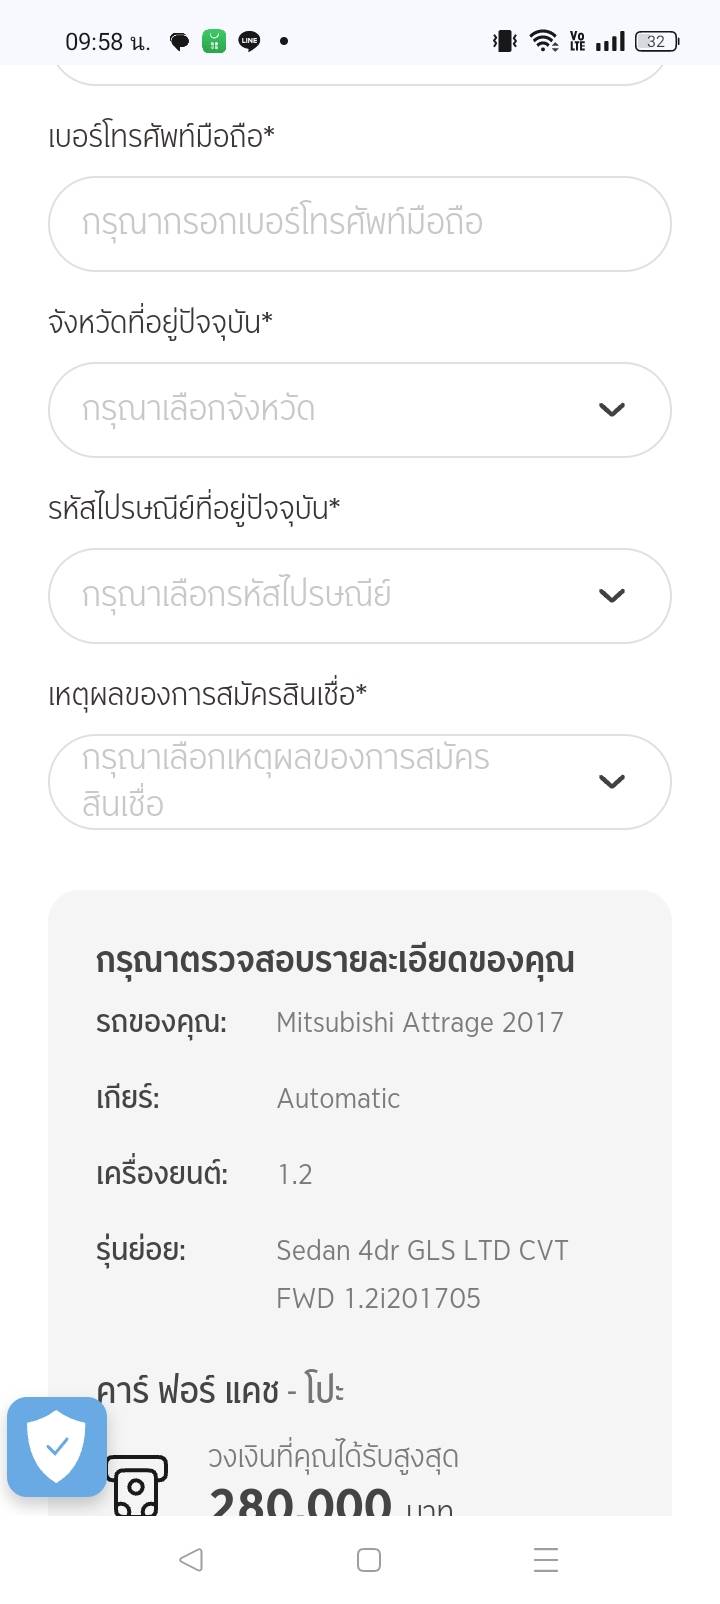The width and height of the screenshot is (720, 1604).
Task: Tap the vibrate mode status icon
Action: click(x=504, y=41)
